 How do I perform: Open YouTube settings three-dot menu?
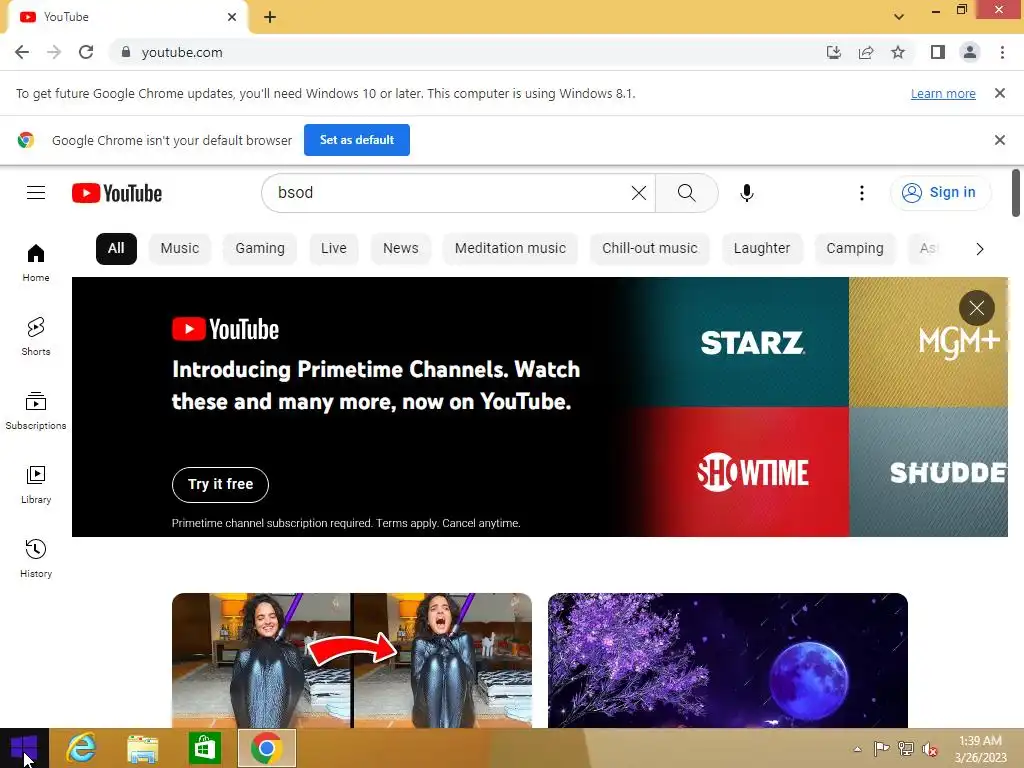point(862,193)
